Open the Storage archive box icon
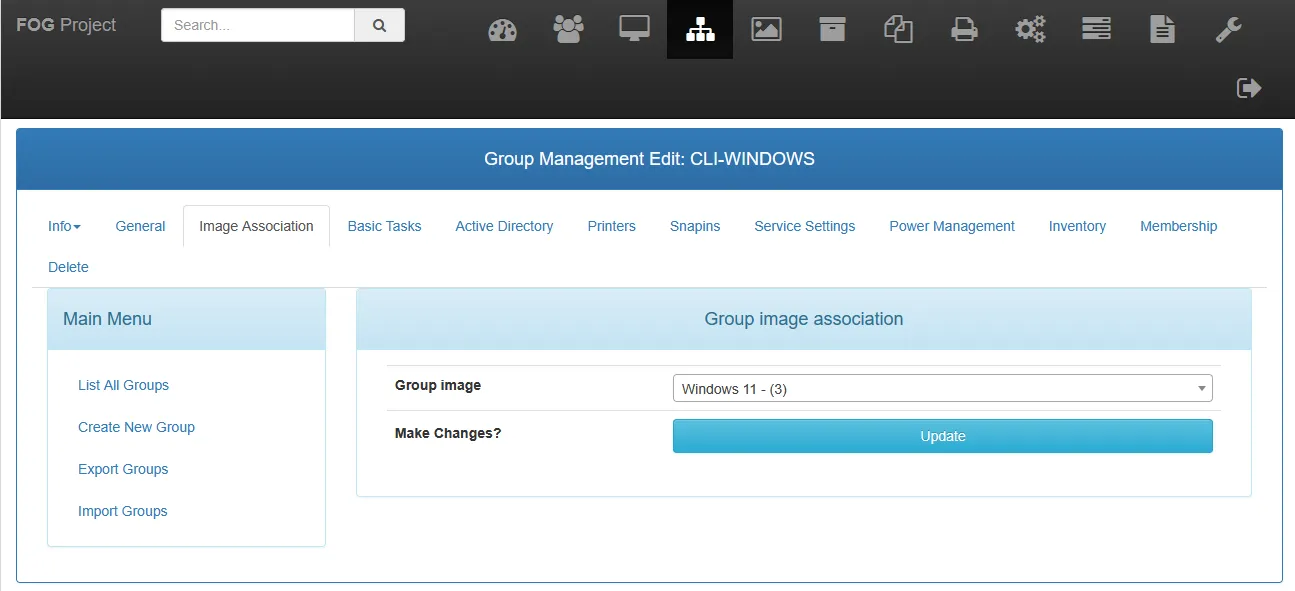Viewport: 1295px width, 591px height. (832, 30)
